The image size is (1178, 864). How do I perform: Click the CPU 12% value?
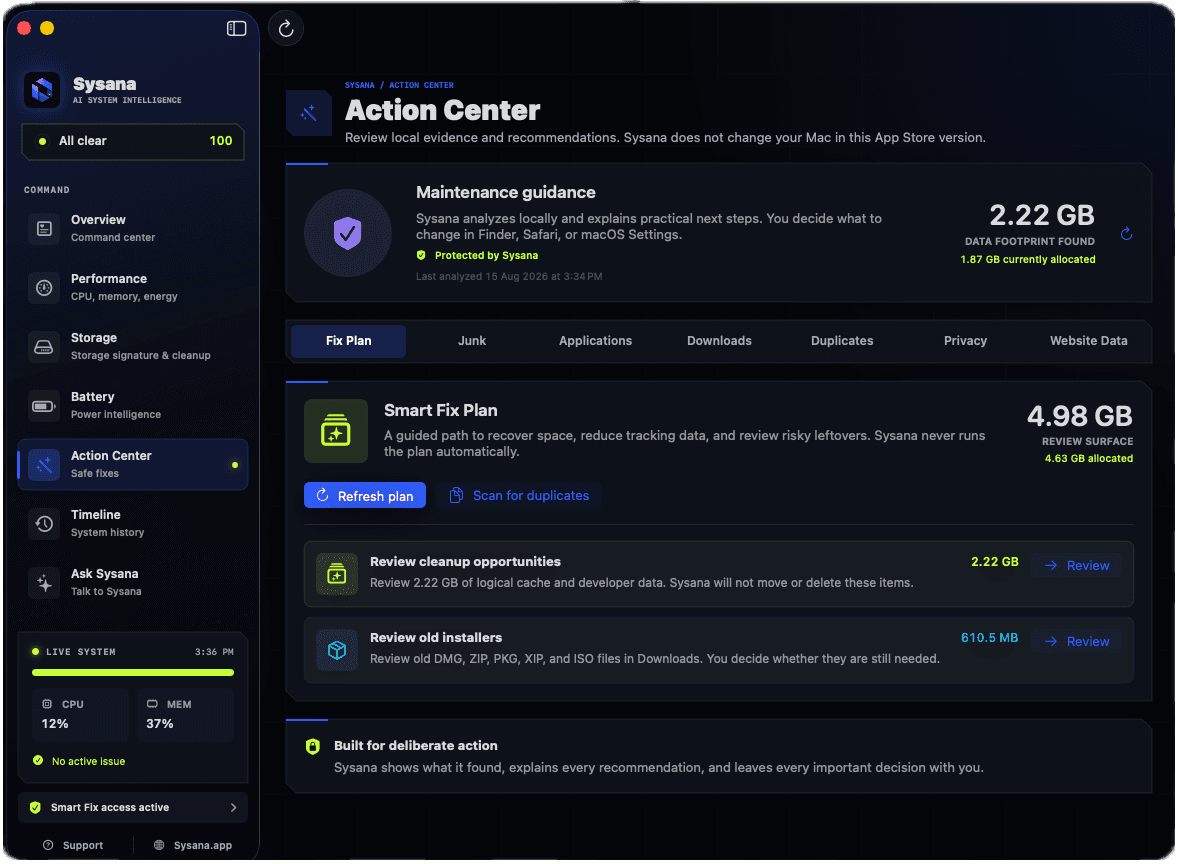pos(55,724)
